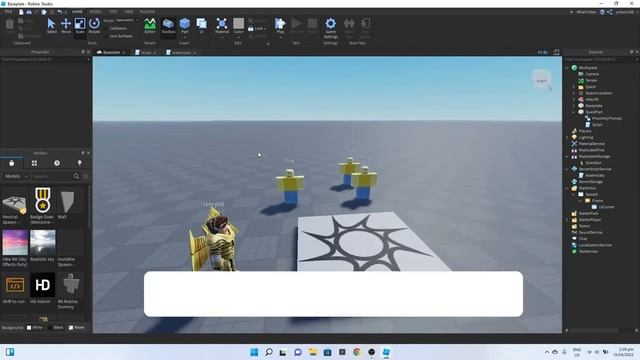Open the FILE menu

[x=8, y=12]
